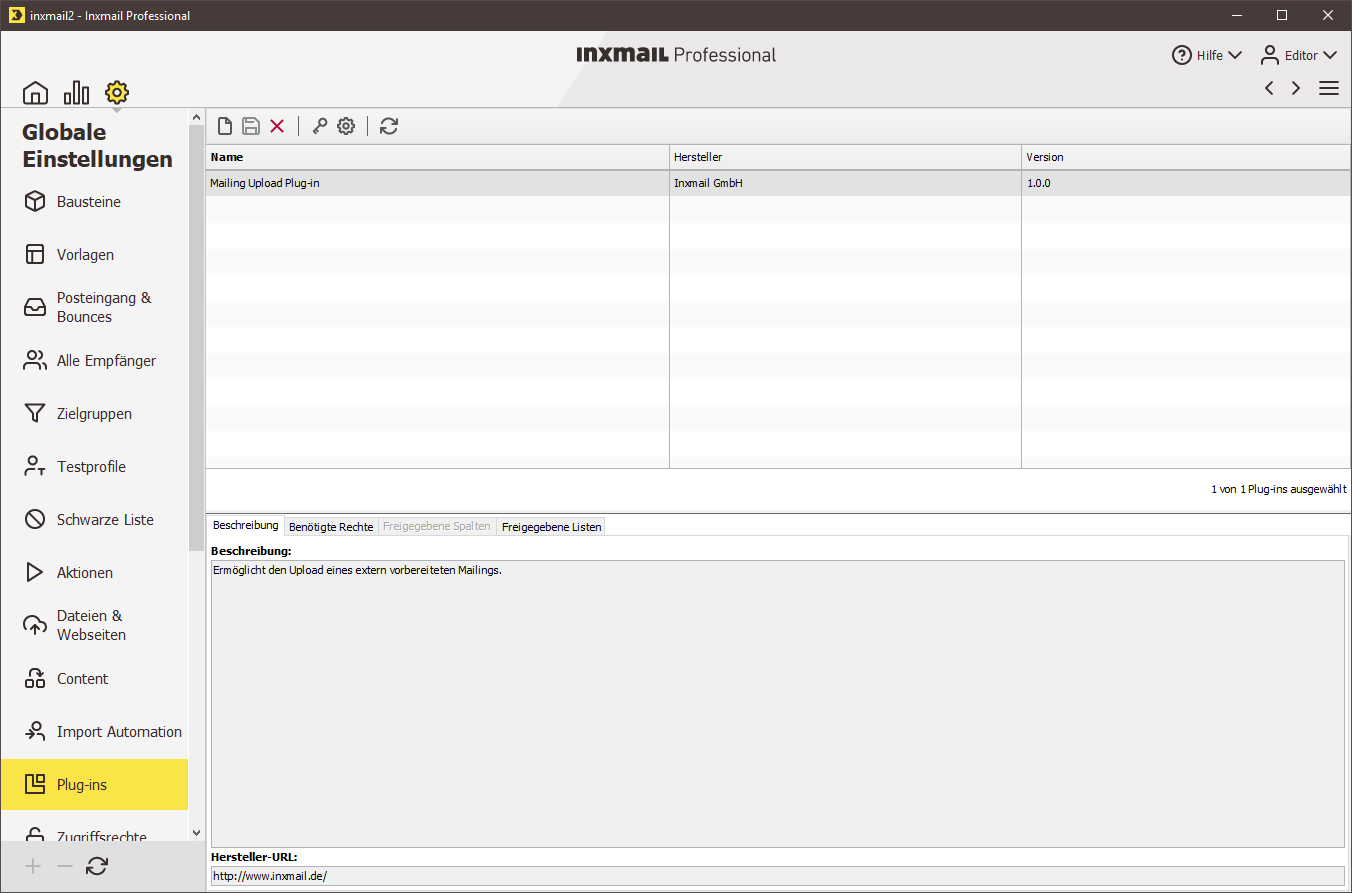Switch to the Benötigte Rechte tab
The height and width of the screenshot is (893, 1352).
click(x=331, y=527)
